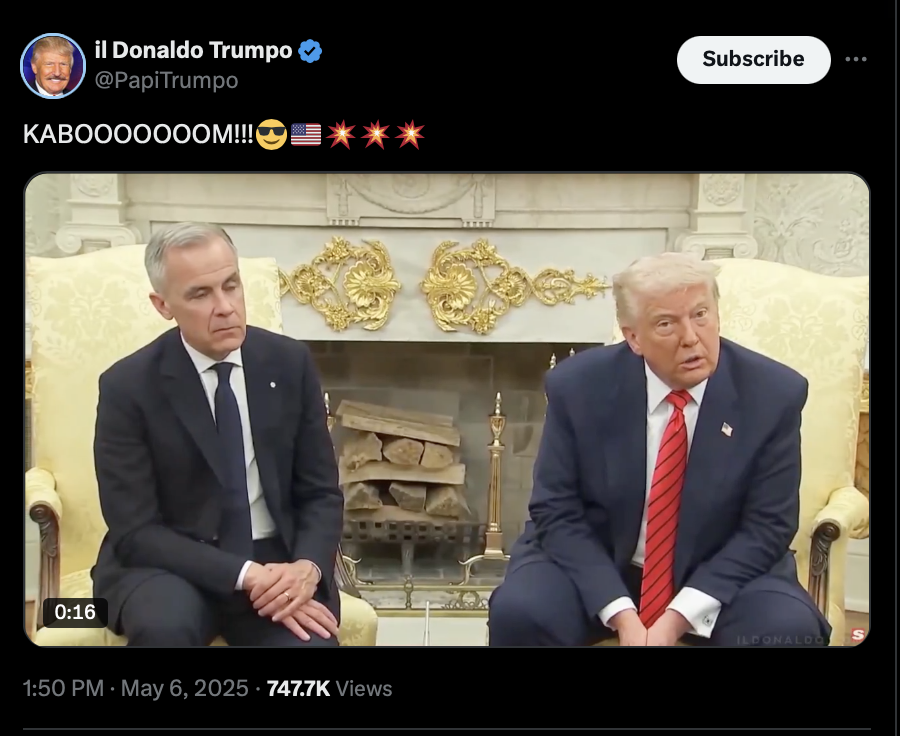Play the Oval Office video
The image size is (900, 736).
click(x=447, y=409)
